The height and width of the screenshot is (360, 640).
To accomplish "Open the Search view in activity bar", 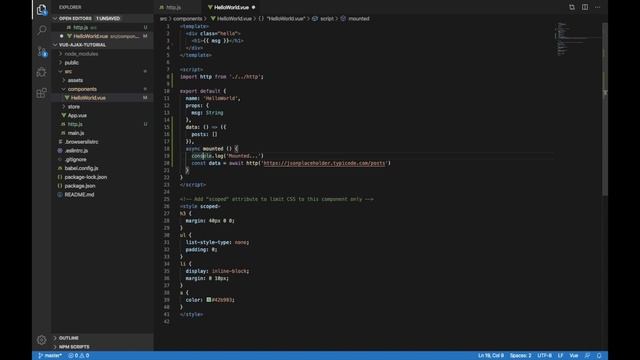I will (42, 30).
